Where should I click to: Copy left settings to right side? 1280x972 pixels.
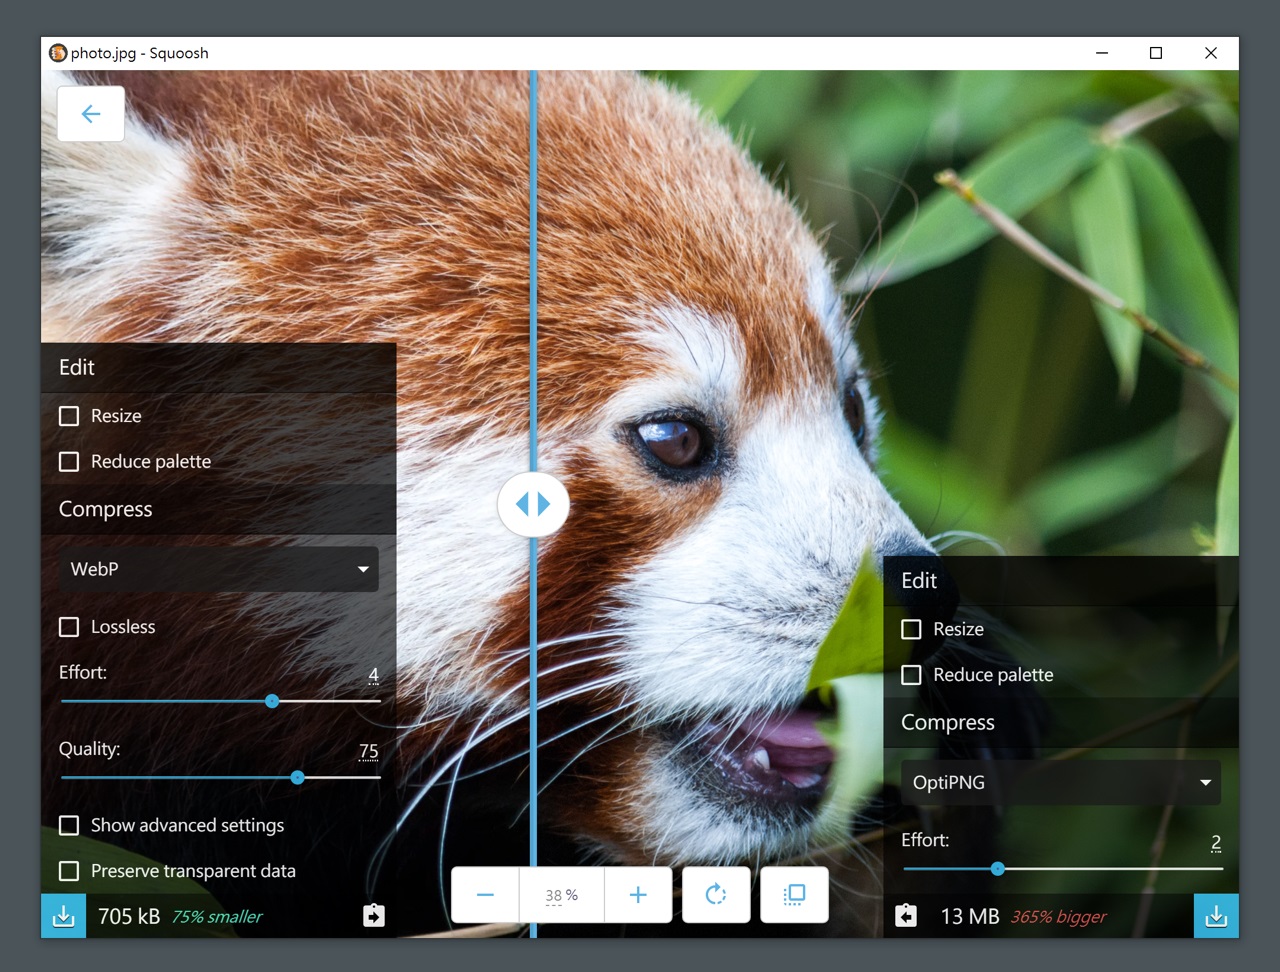(x=373, y=916)
